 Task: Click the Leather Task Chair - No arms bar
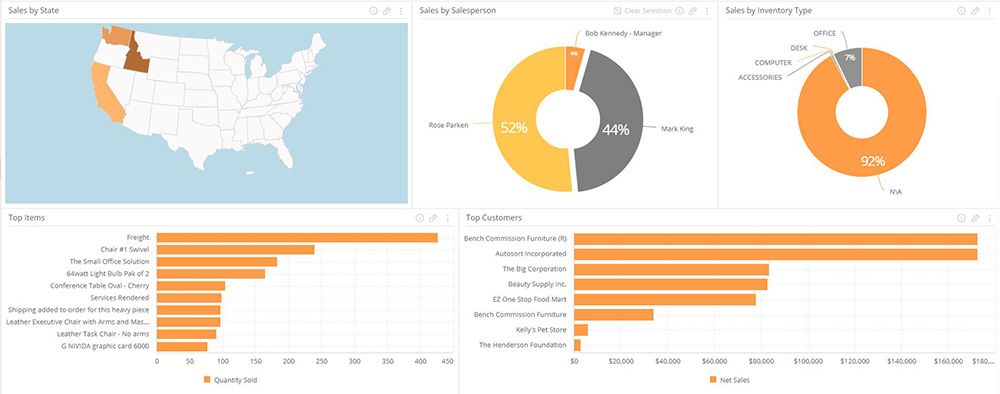tap(186, 334)
